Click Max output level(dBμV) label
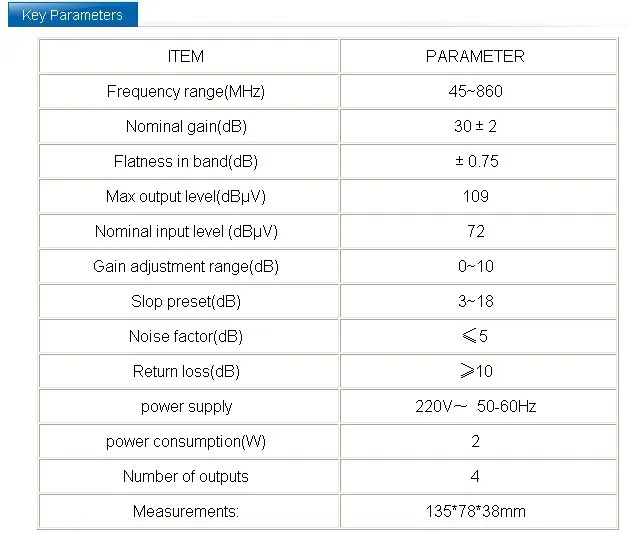 (186, 196)
